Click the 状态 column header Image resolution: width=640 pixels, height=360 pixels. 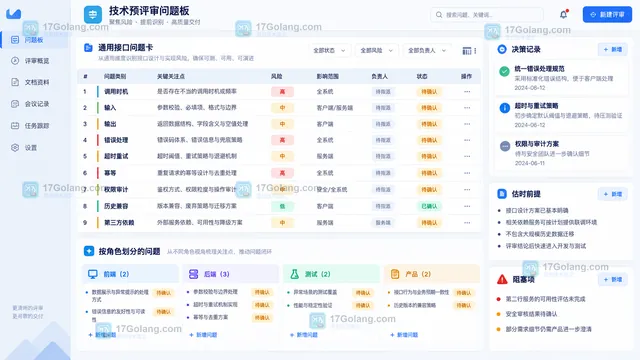pos(422,76)
